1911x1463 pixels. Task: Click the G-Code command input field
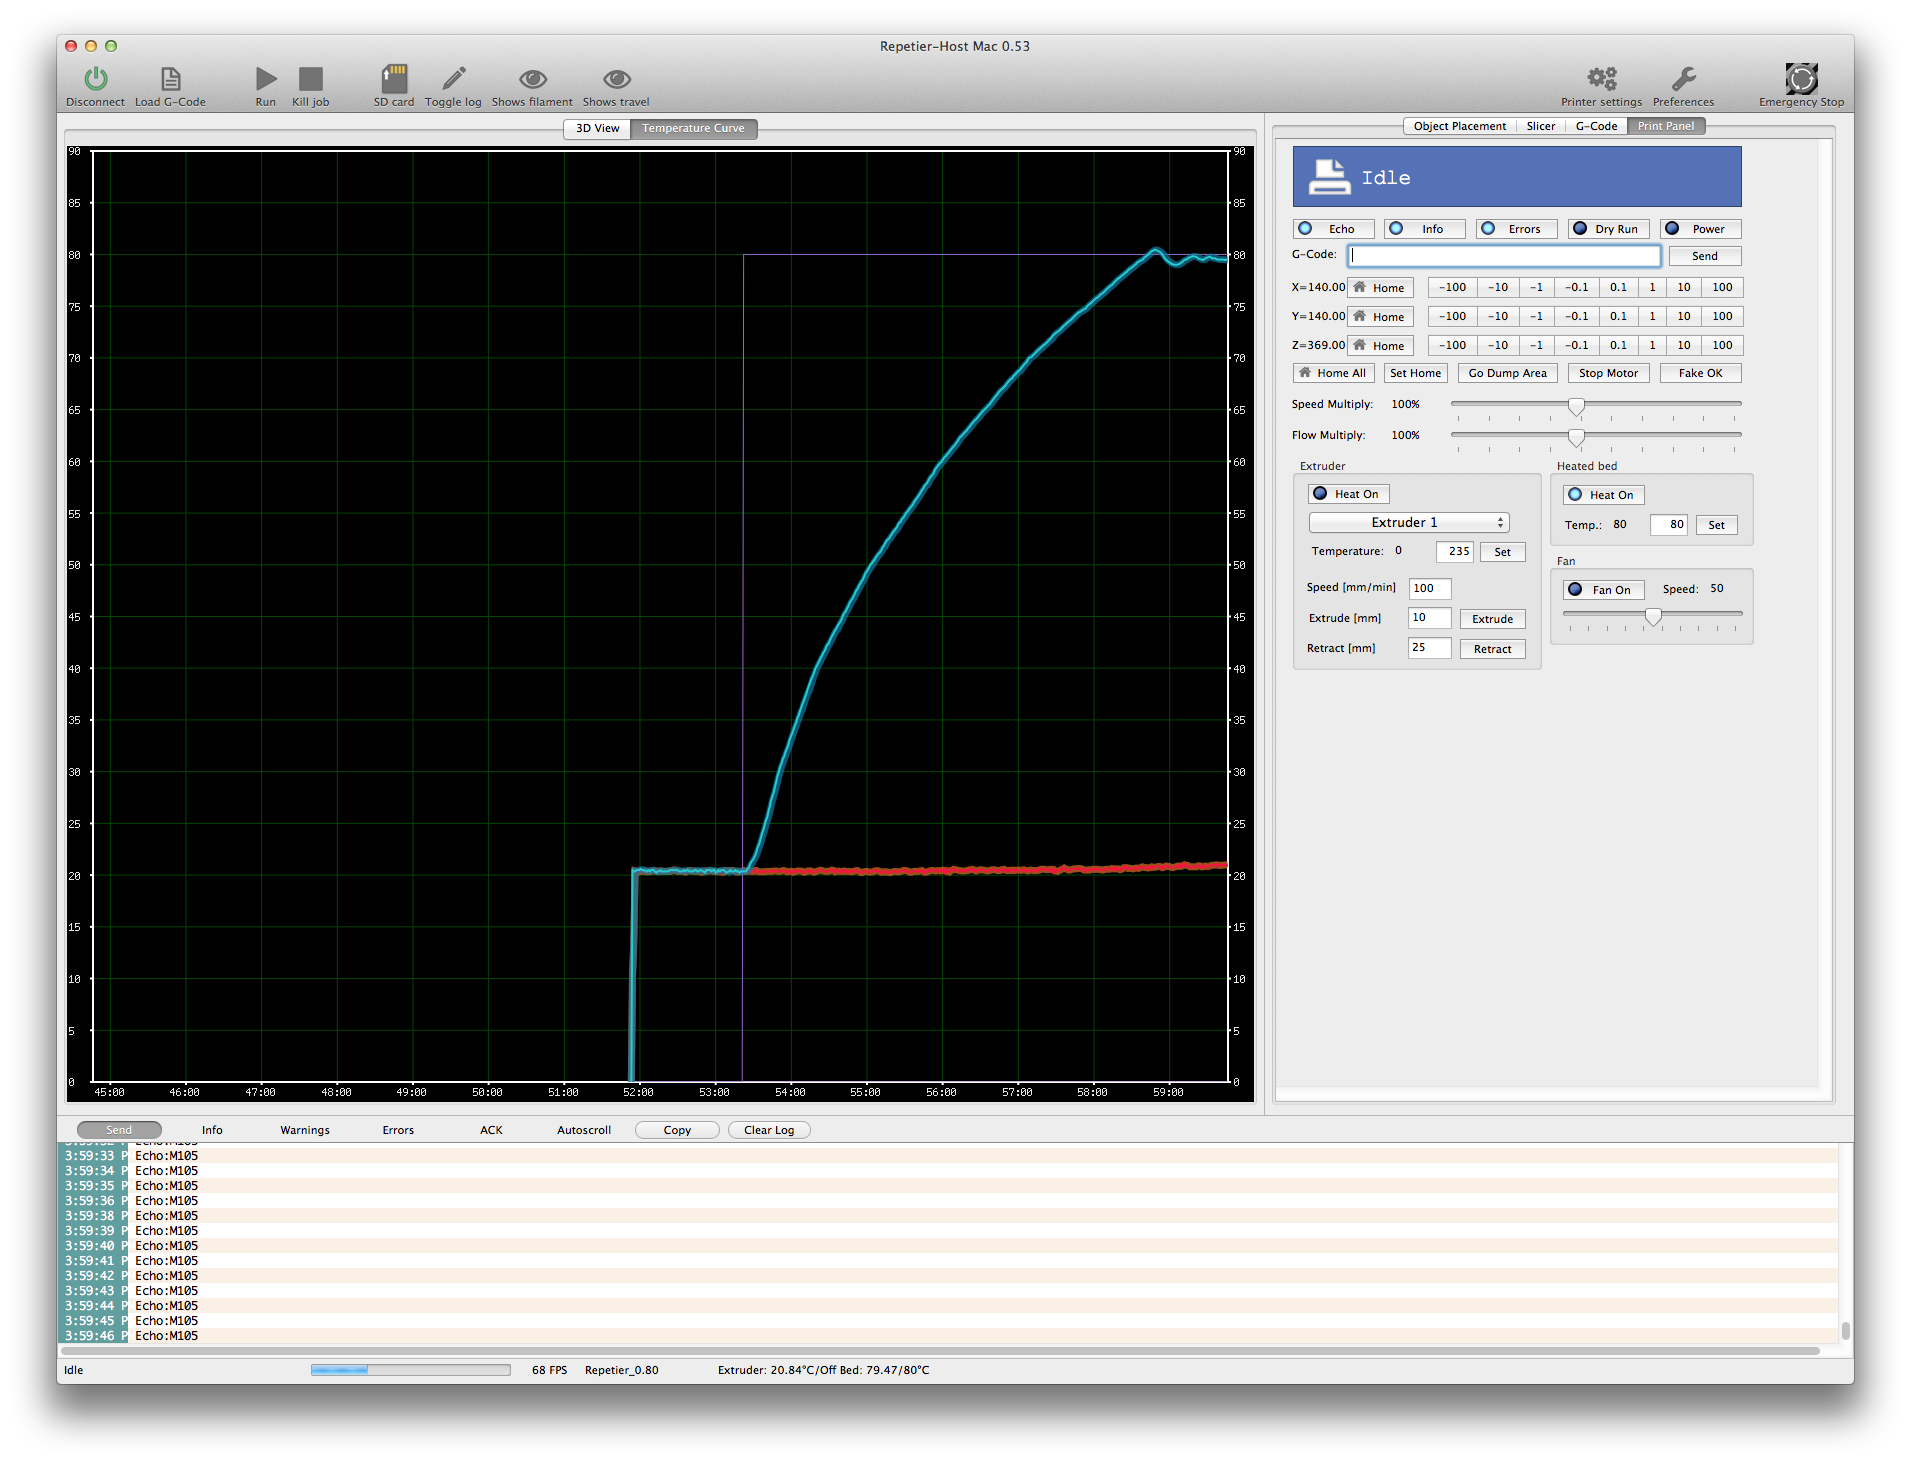coord(1503,256)
